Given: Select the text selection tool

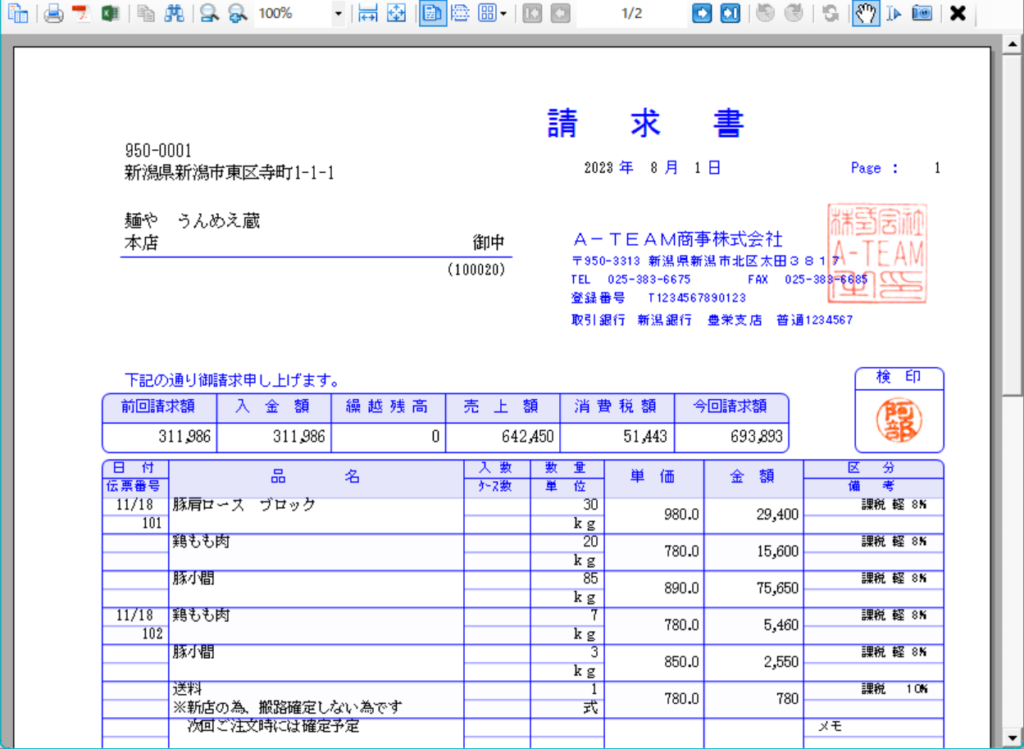Looking at the screenshot, I should coord(894,13).
